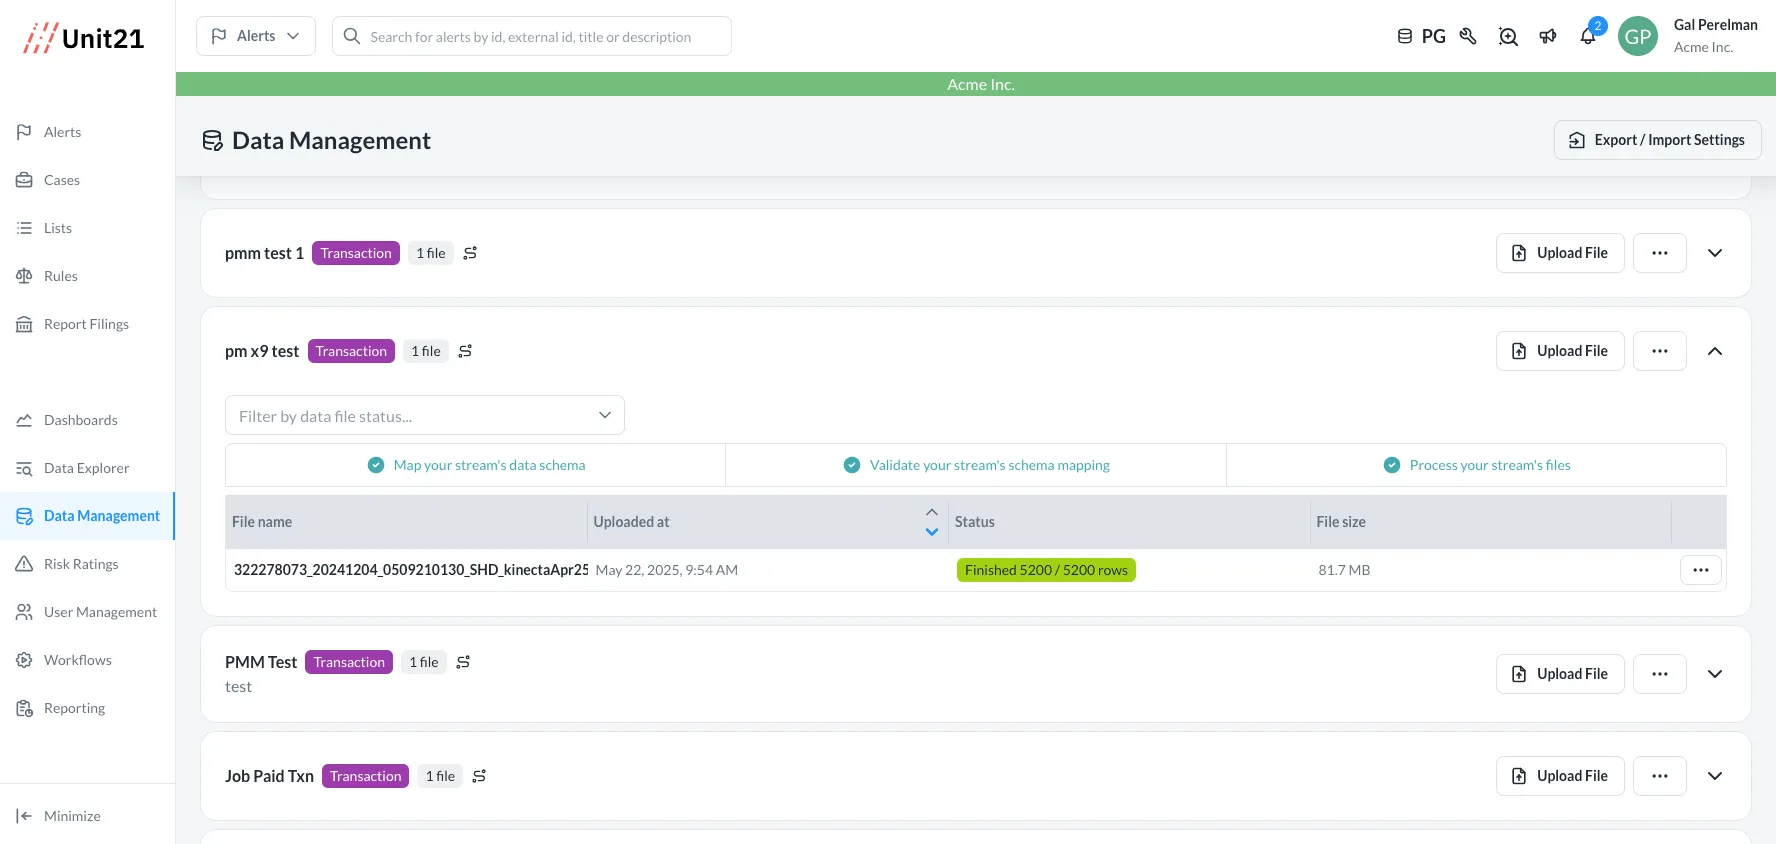Click the File size column header
The image size is (1776, 844).
click(1491, 522)
